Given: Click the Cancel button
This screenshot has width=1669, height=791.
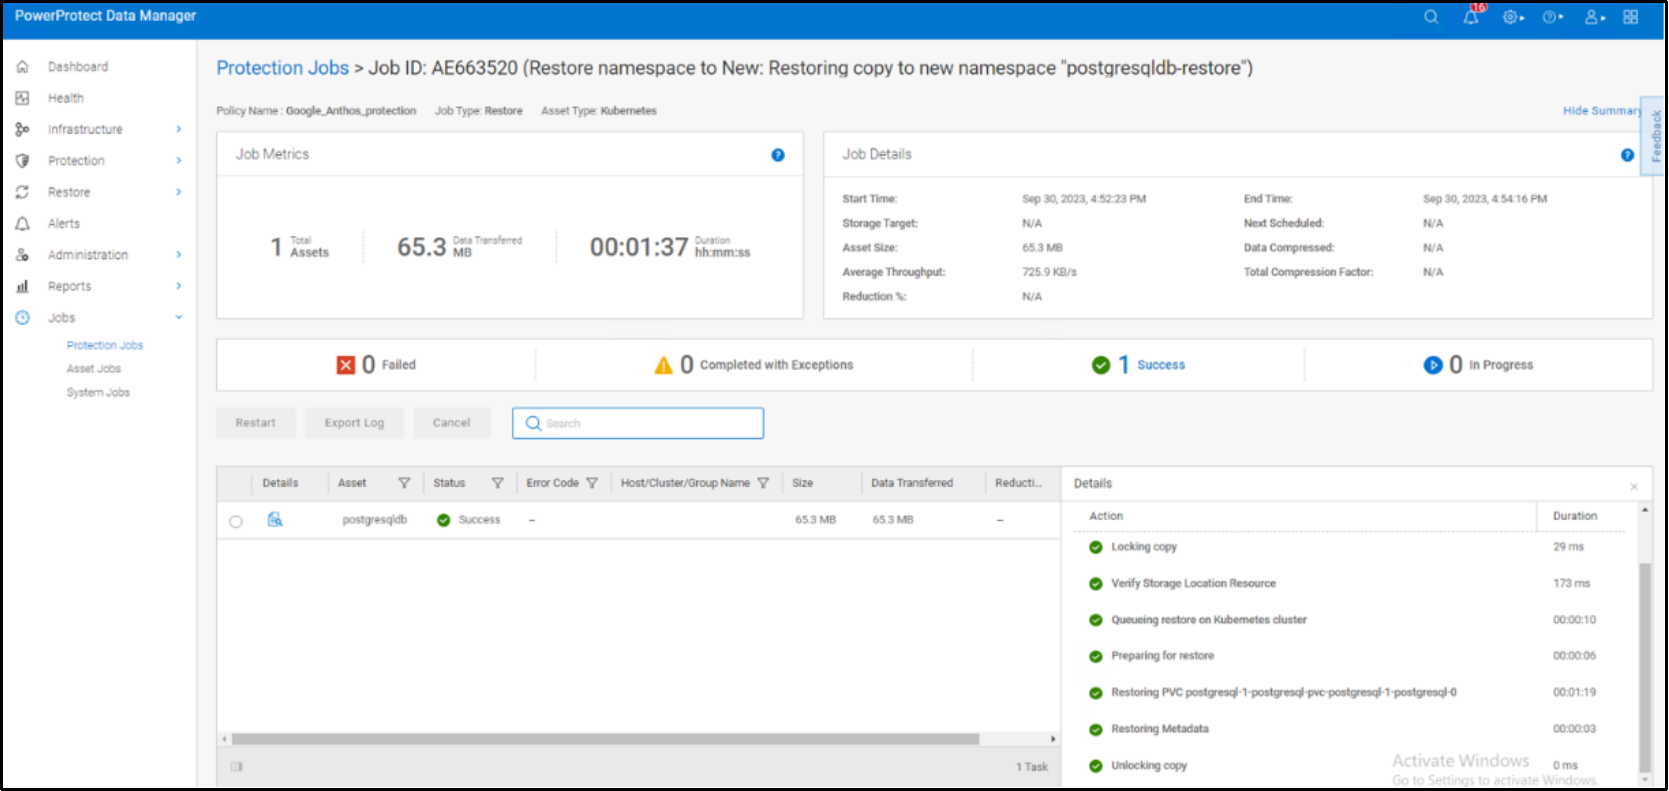Looking at the screenshot, I should (452, 423).
